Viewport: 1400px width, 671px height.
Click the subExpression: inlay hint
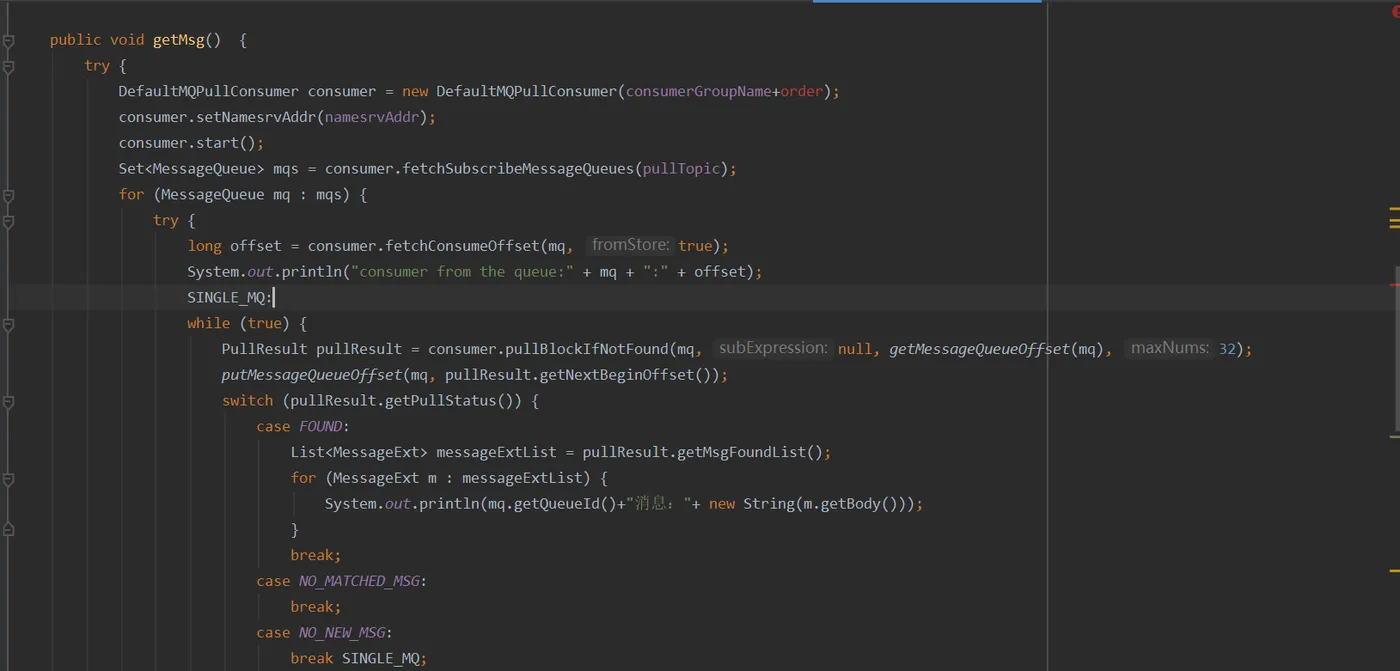pyautogui.click(x=773, y=348)
